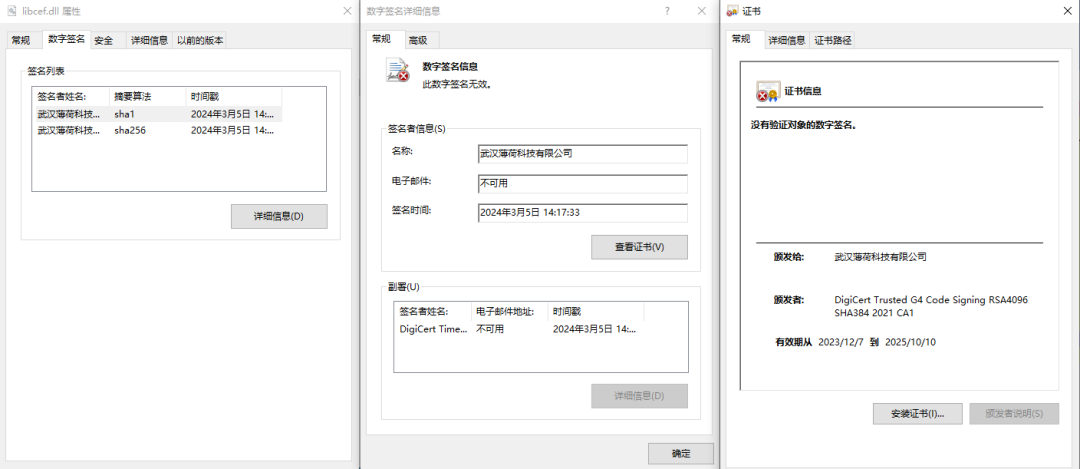Image resolution: width=1080 pixels, height=469 pixels.
Task: Open the 详细信息 tab in libcef.dll properties
Action: pyautogui.click(x=149, y=40)
